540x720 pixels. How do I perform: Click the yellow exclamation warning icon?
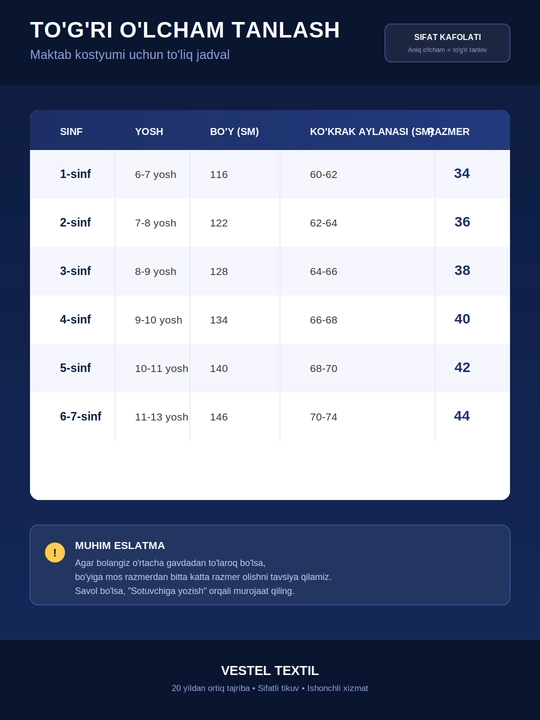pyautogui.click(x=55, y=552)
